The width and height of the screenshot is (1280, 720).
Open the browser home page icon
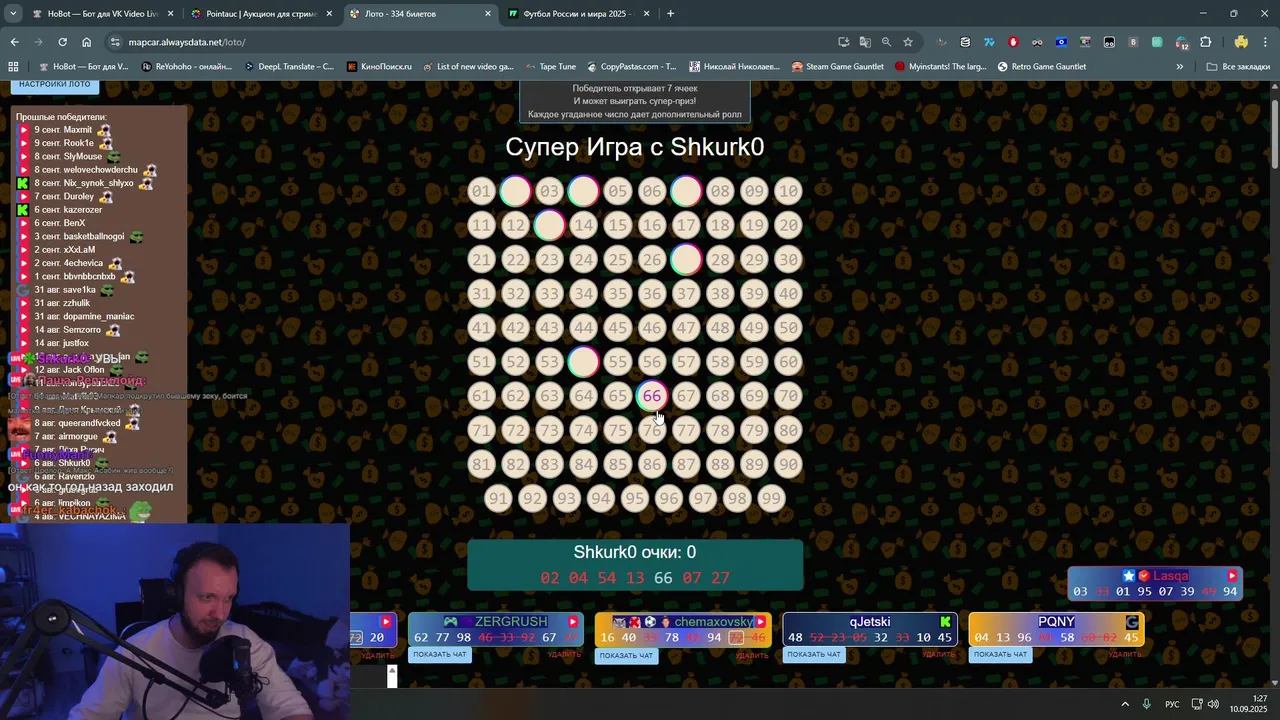(86, 42)
